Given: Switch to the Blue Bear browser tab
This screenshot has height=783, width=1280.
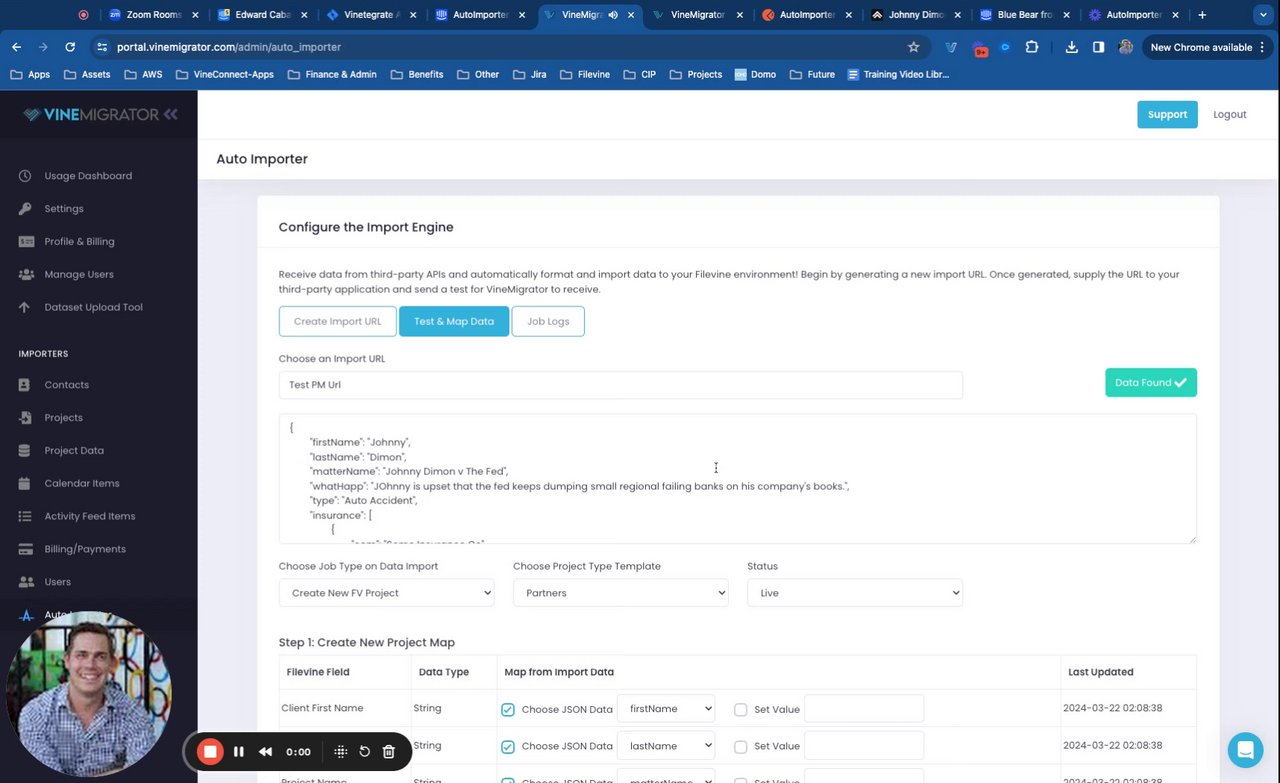Looking at the screenshot, I should [x=1023, y=15].
